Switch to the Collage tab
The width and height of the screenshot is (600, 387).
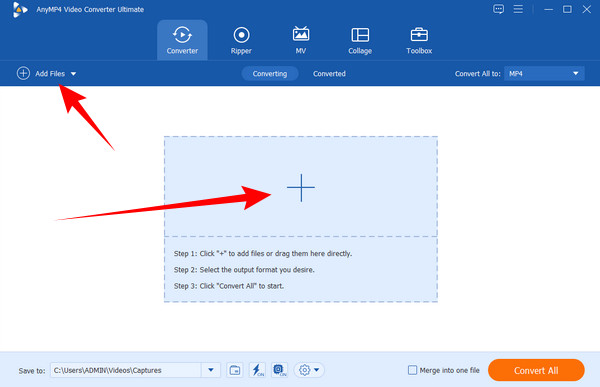click(x=360, y=40)
